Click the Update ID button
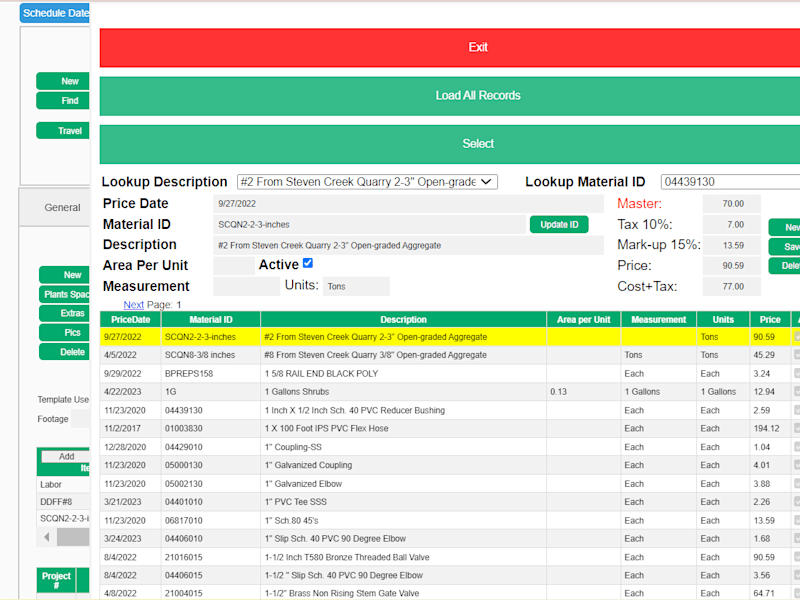 [559, 224]
